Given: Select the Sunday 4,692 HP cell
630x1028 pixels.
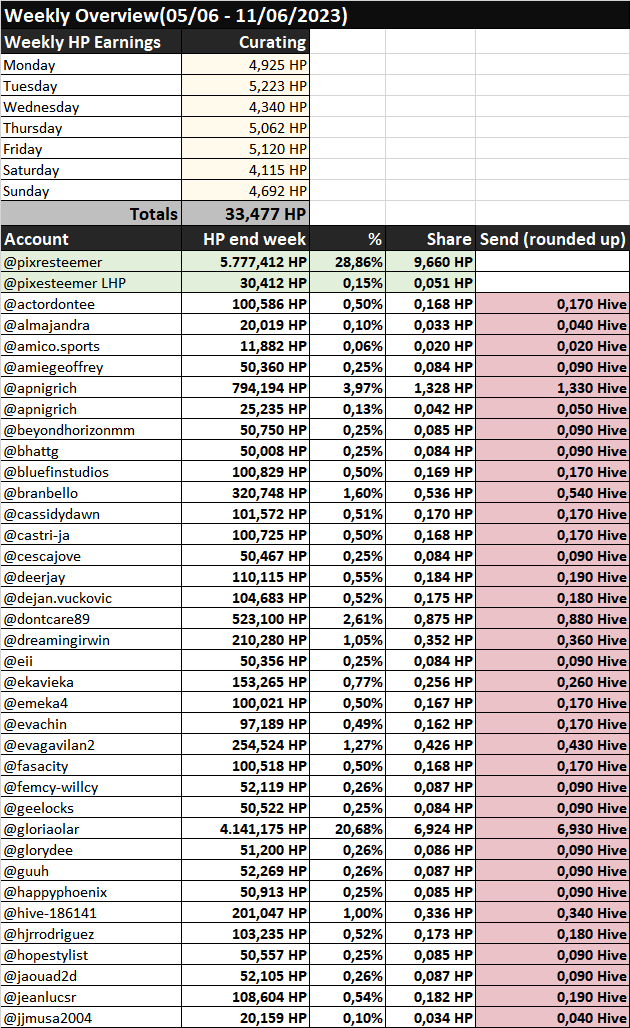Looking at the screenshot, I should 245,191.
